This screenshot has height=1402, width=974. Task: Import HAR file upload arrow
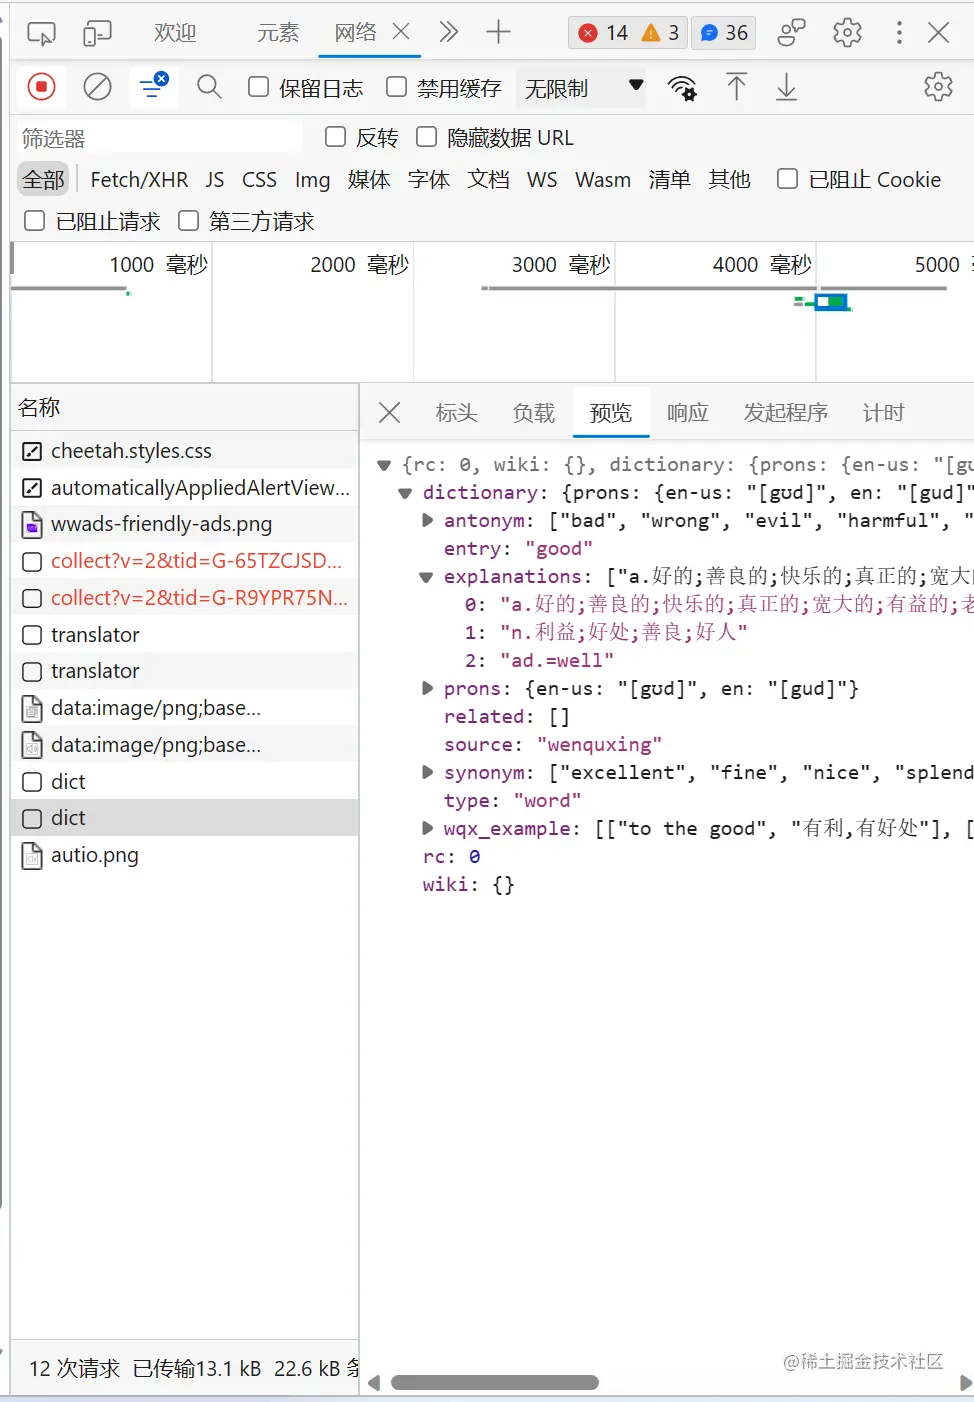tap(736, 87)
